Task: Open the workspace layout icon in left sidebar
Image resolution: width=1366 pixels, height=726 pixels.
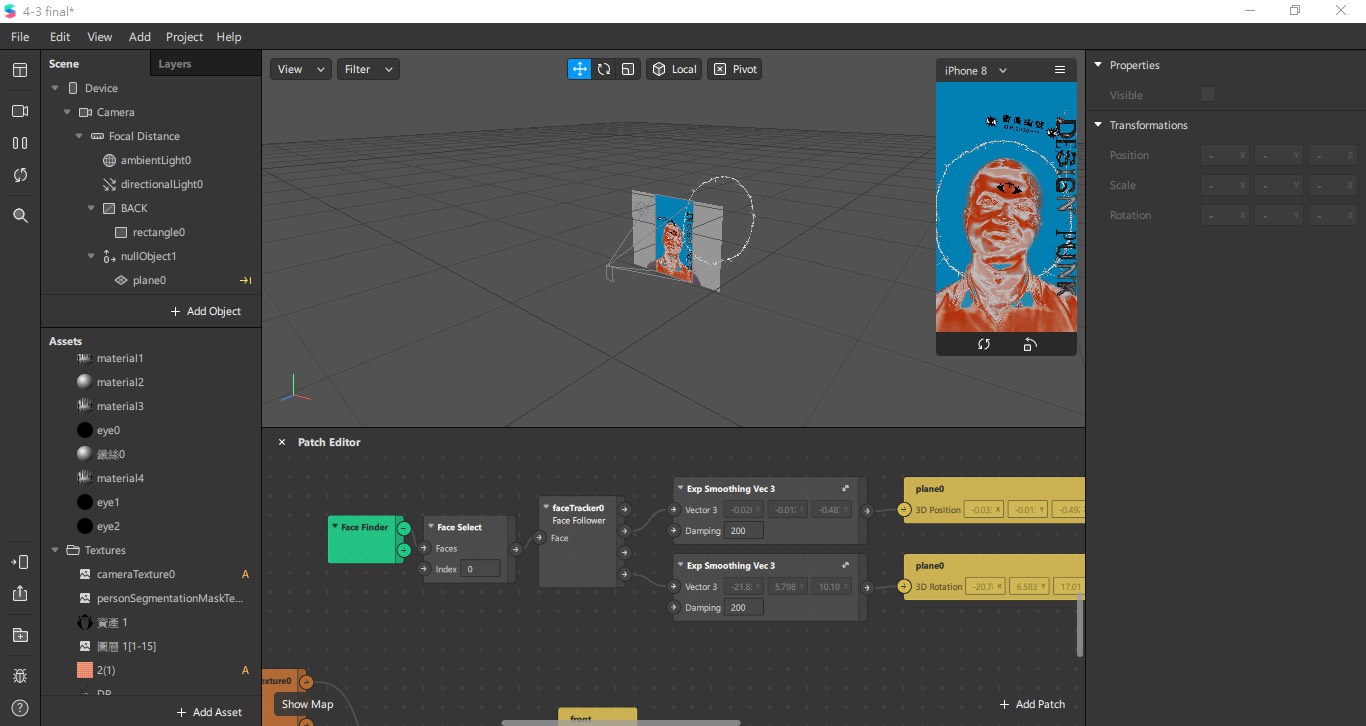Action: click(20, 70)
